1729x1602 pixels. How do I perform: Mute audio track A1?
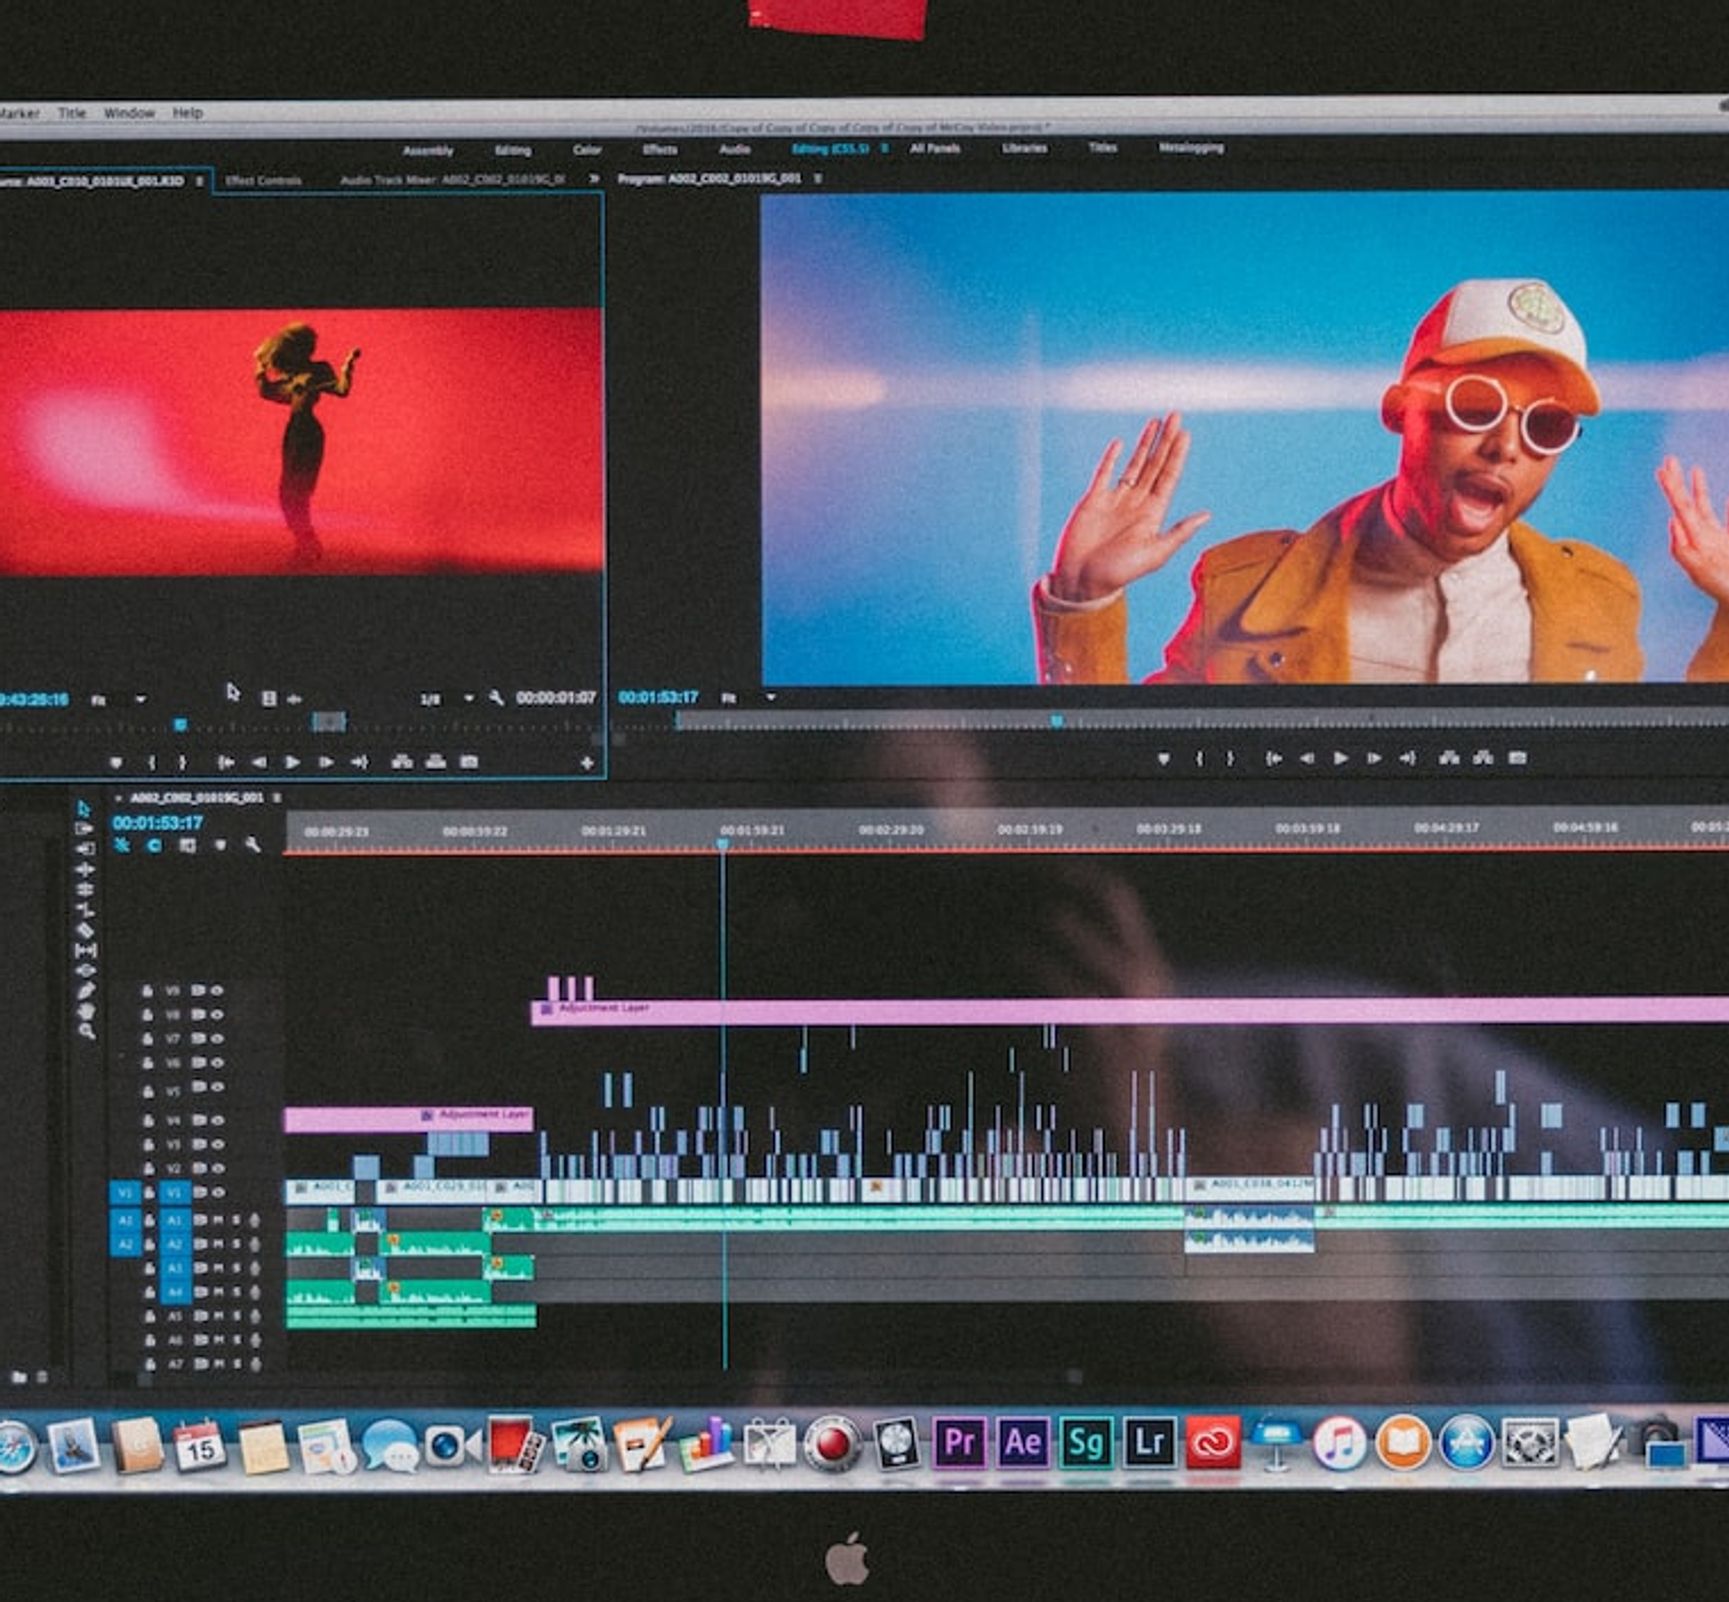pos(217,1220)
